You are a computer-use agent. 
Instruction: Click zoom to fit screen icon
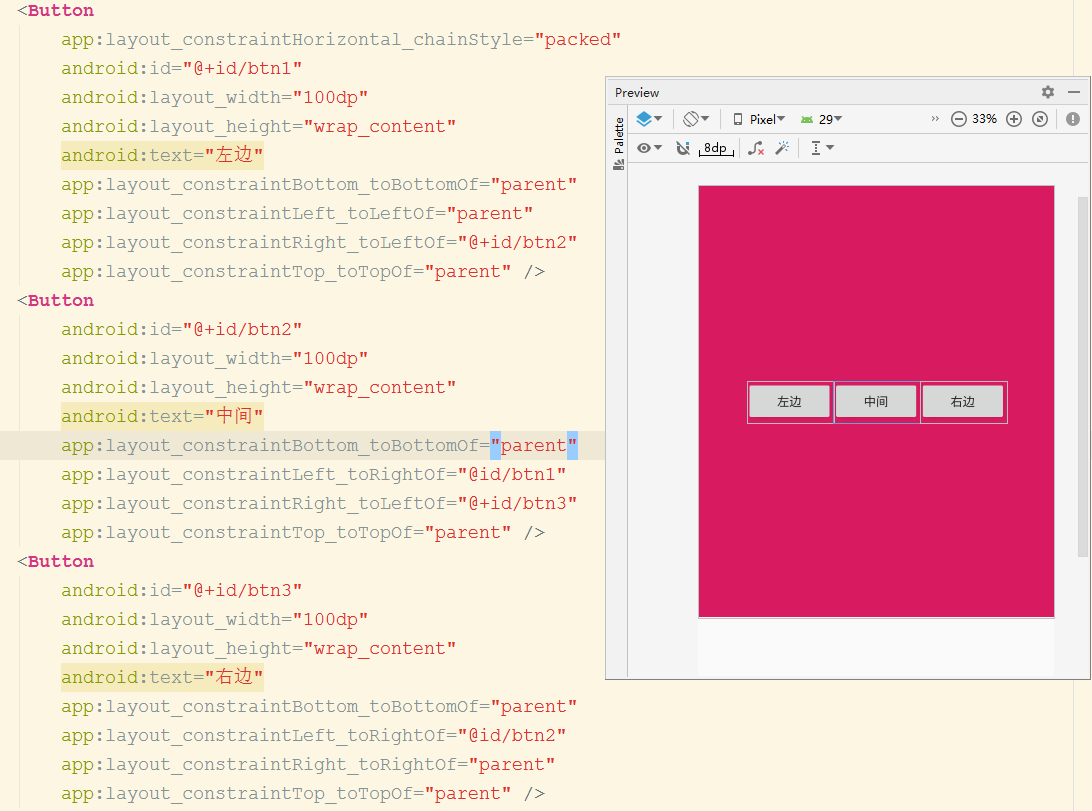tap(1040, 119)
